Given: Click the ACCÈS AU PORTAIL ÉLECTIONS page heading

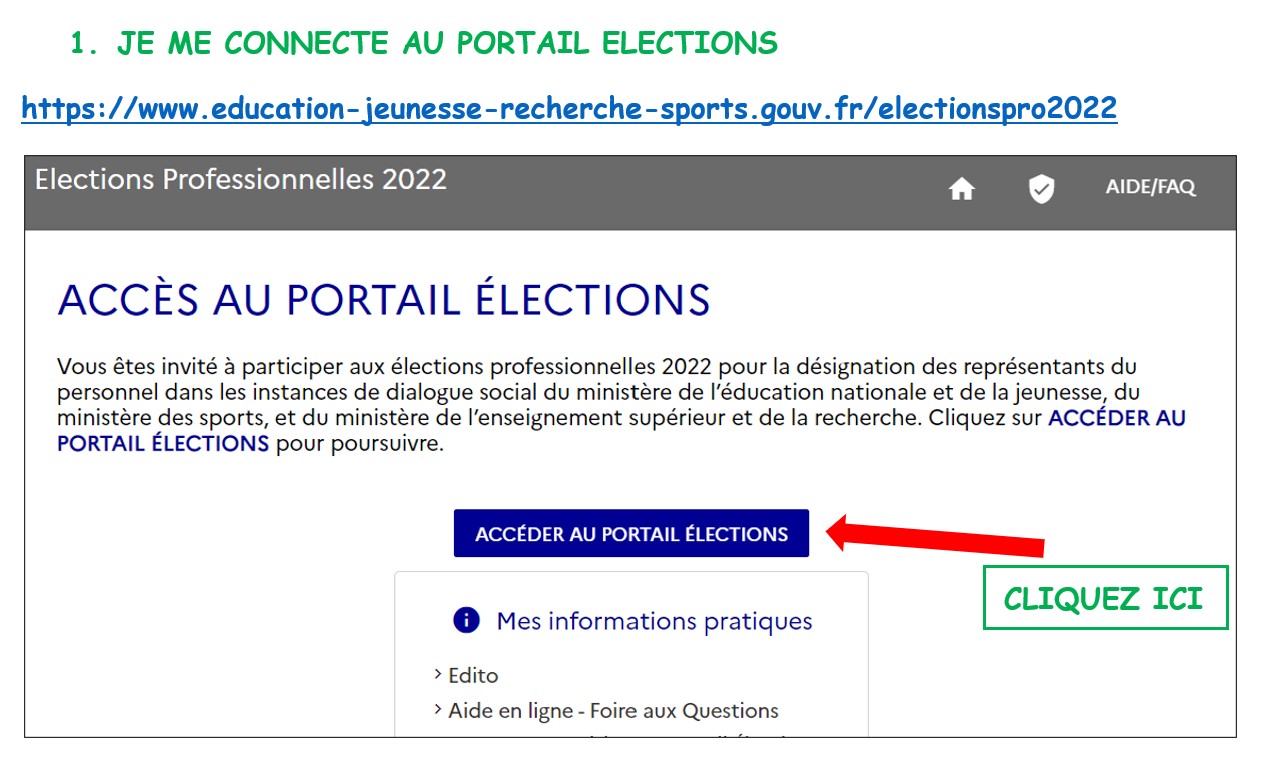Looking at the screenshot, I should [x=384, y=300].
